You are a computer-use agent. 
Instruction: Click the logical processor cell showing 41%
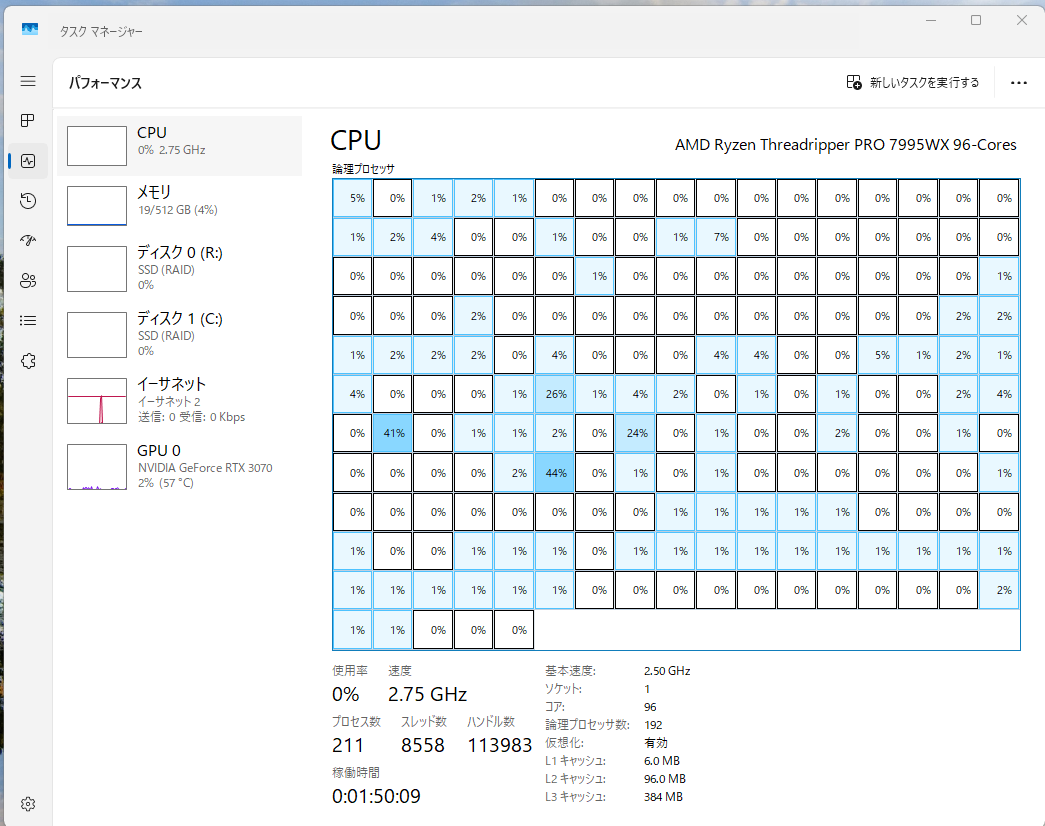393,433
